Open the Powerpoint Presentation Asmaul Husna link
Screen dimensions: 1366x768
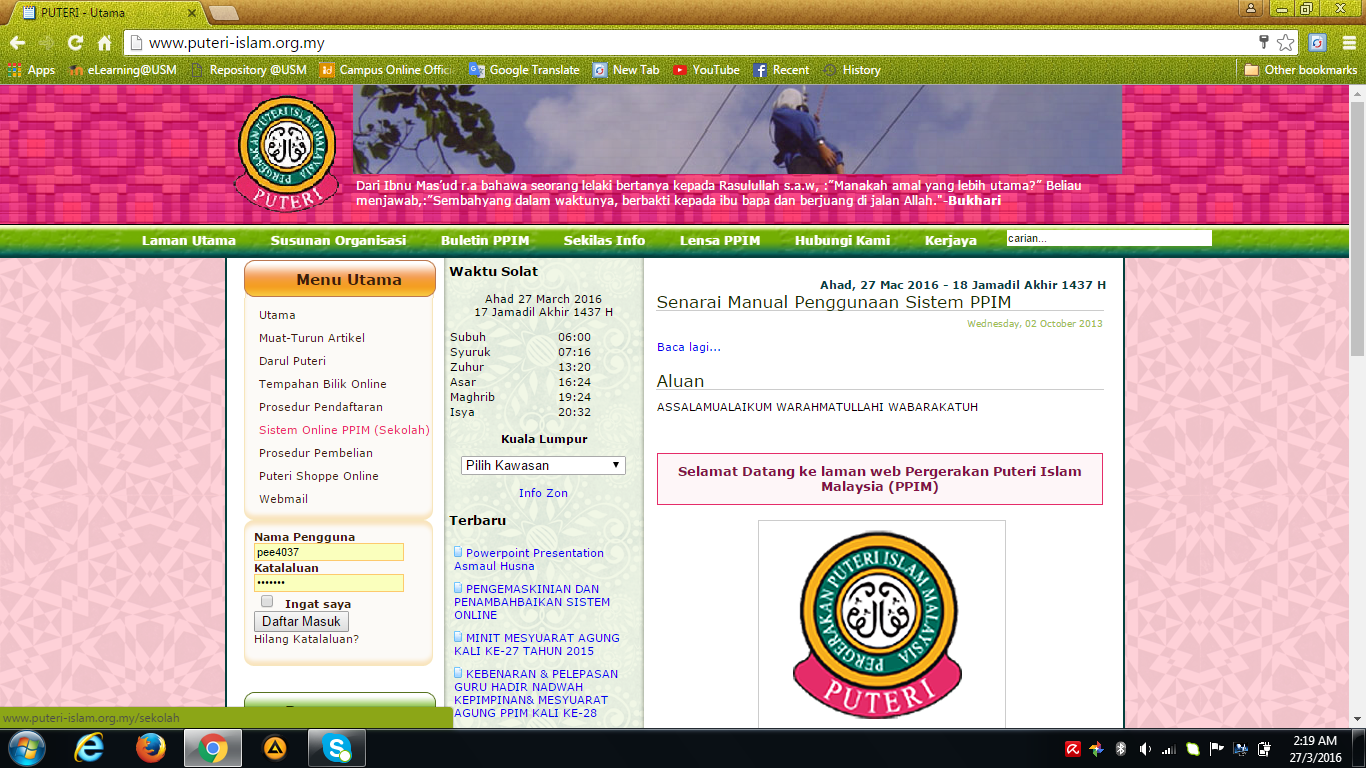click(x=529, y=559)
